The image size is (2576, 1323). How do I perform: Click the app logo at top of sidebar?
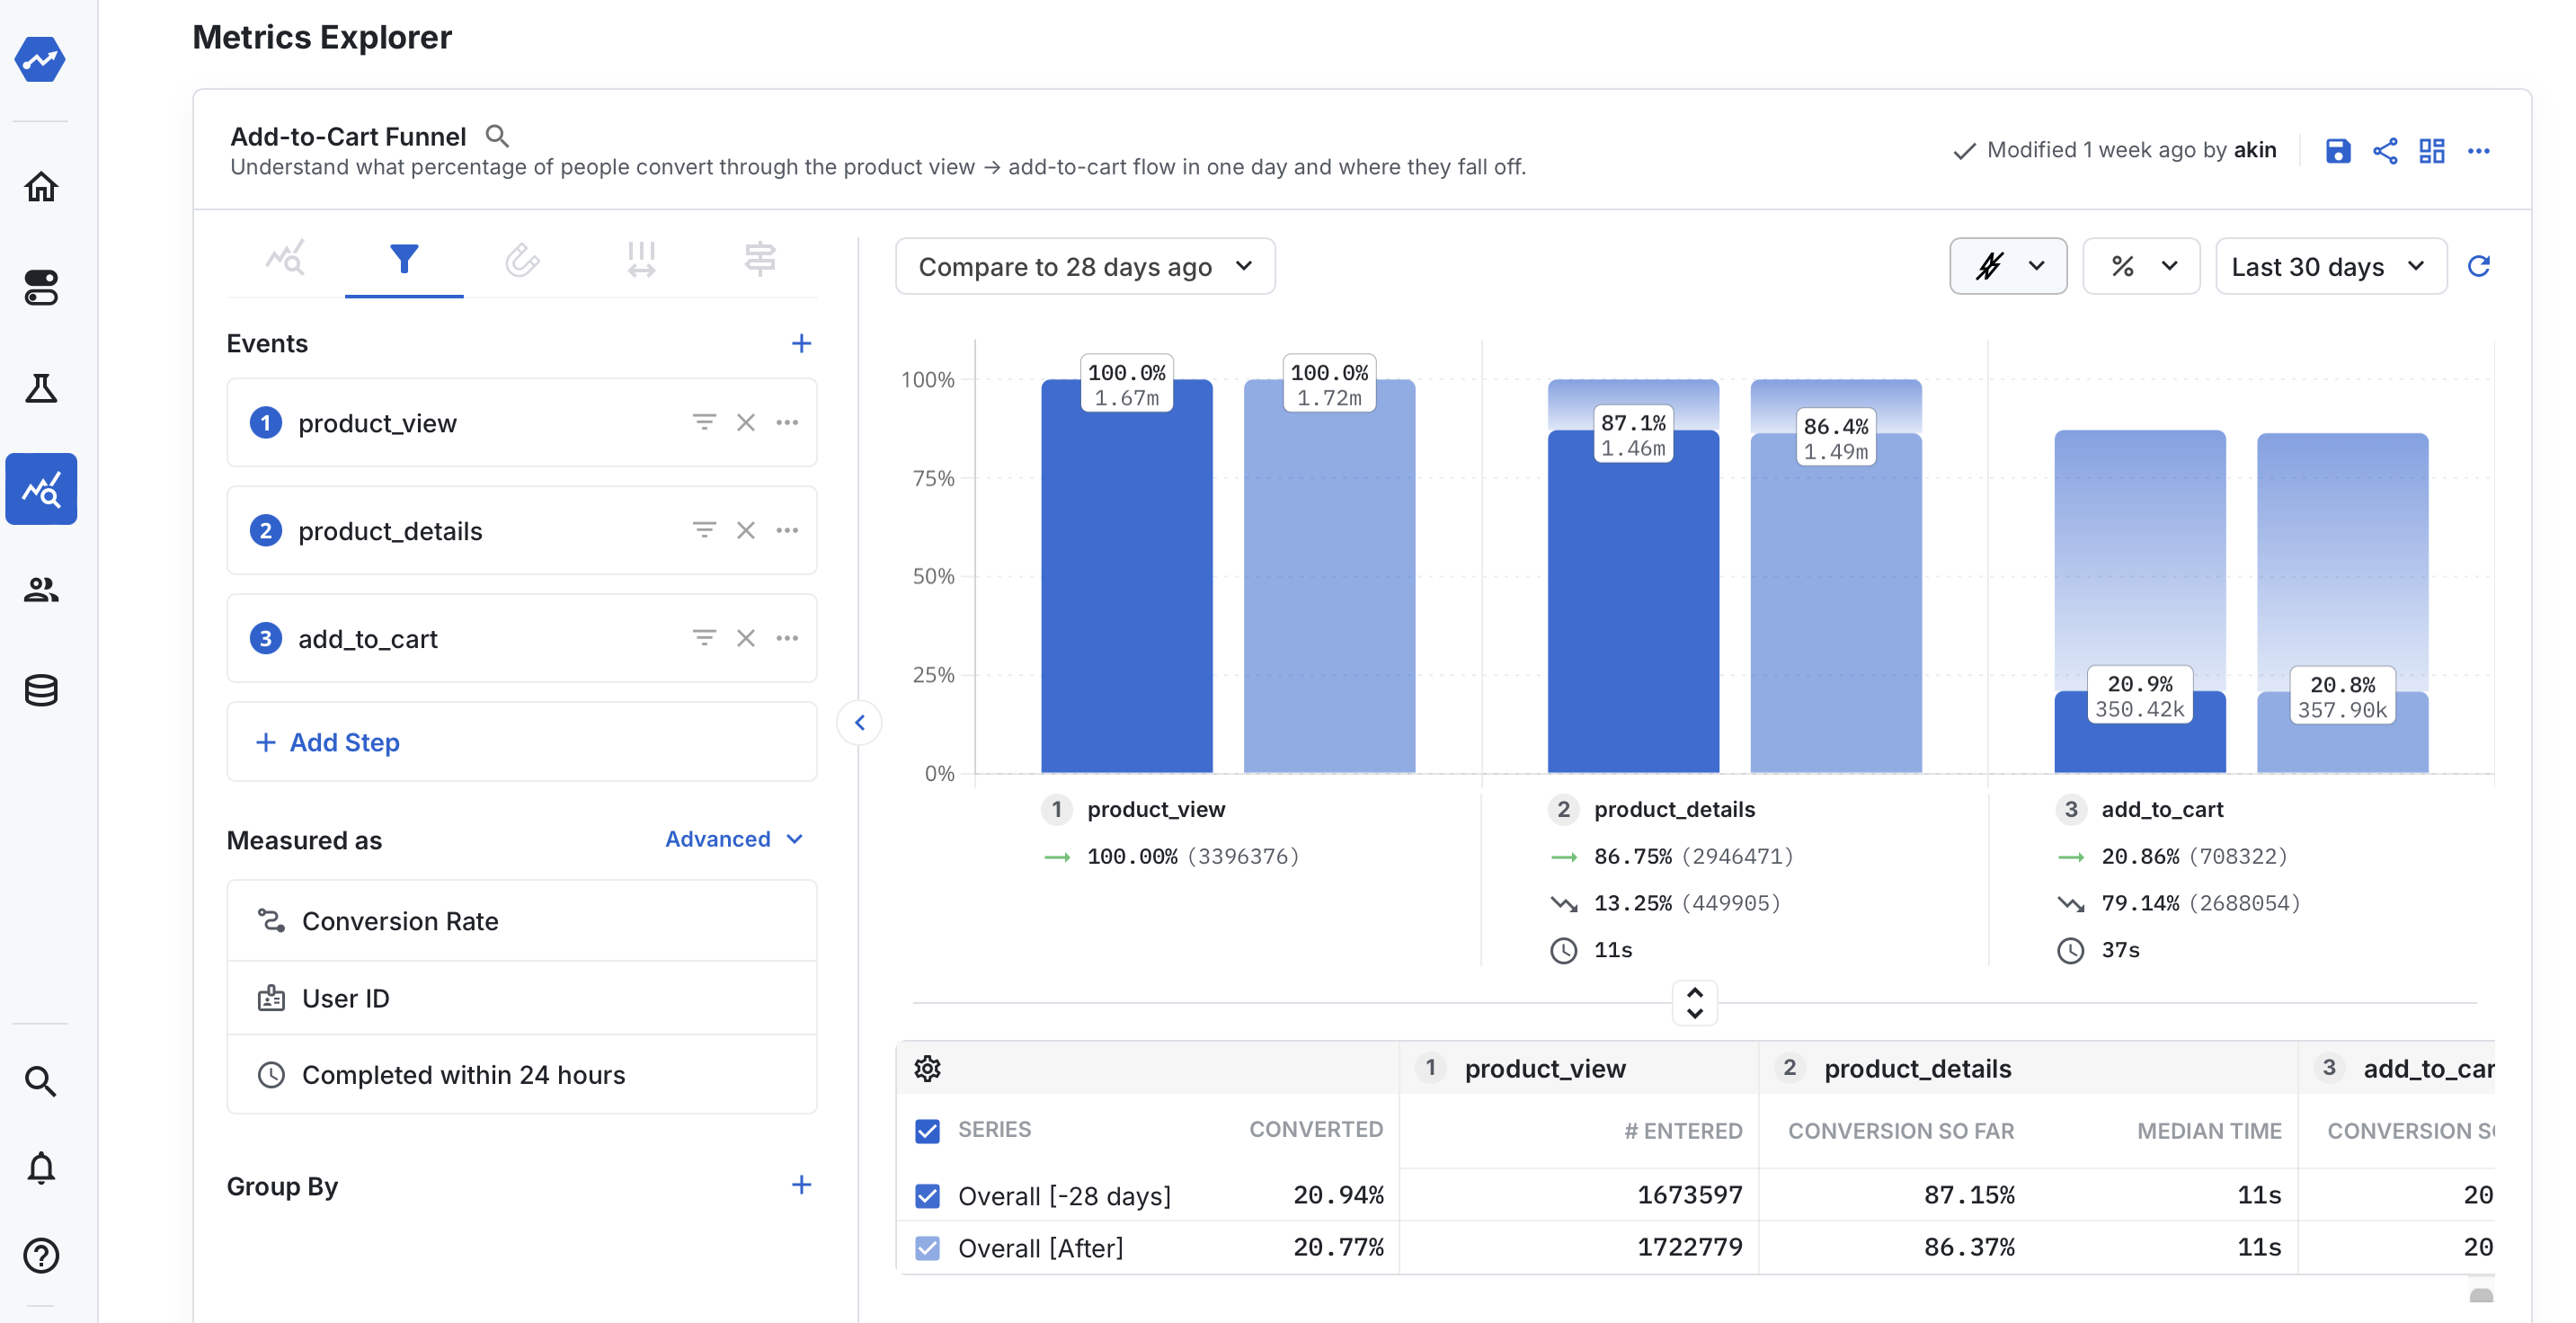40,59
